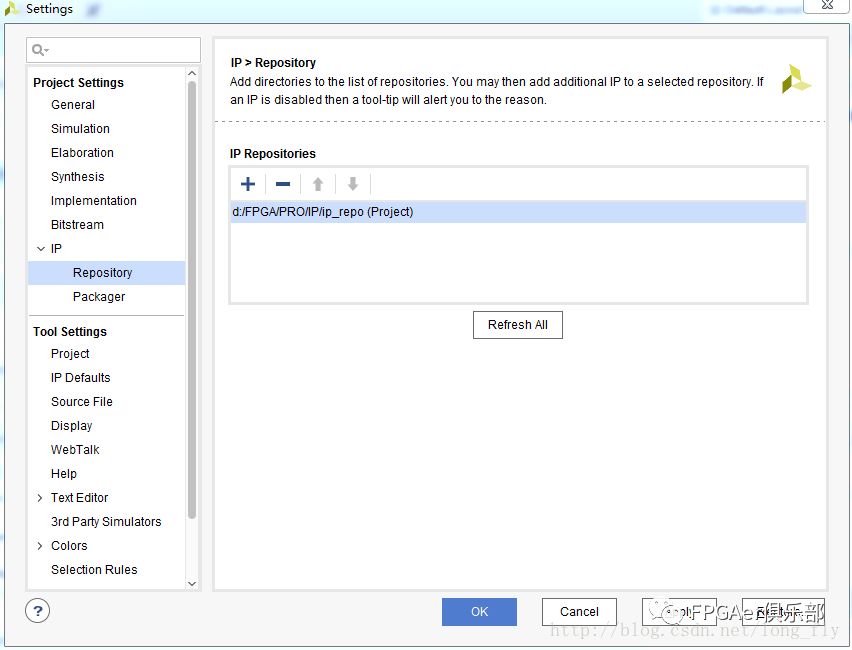Open Display settings
Screen dimensions: 852x650
[x=72, y=426]
